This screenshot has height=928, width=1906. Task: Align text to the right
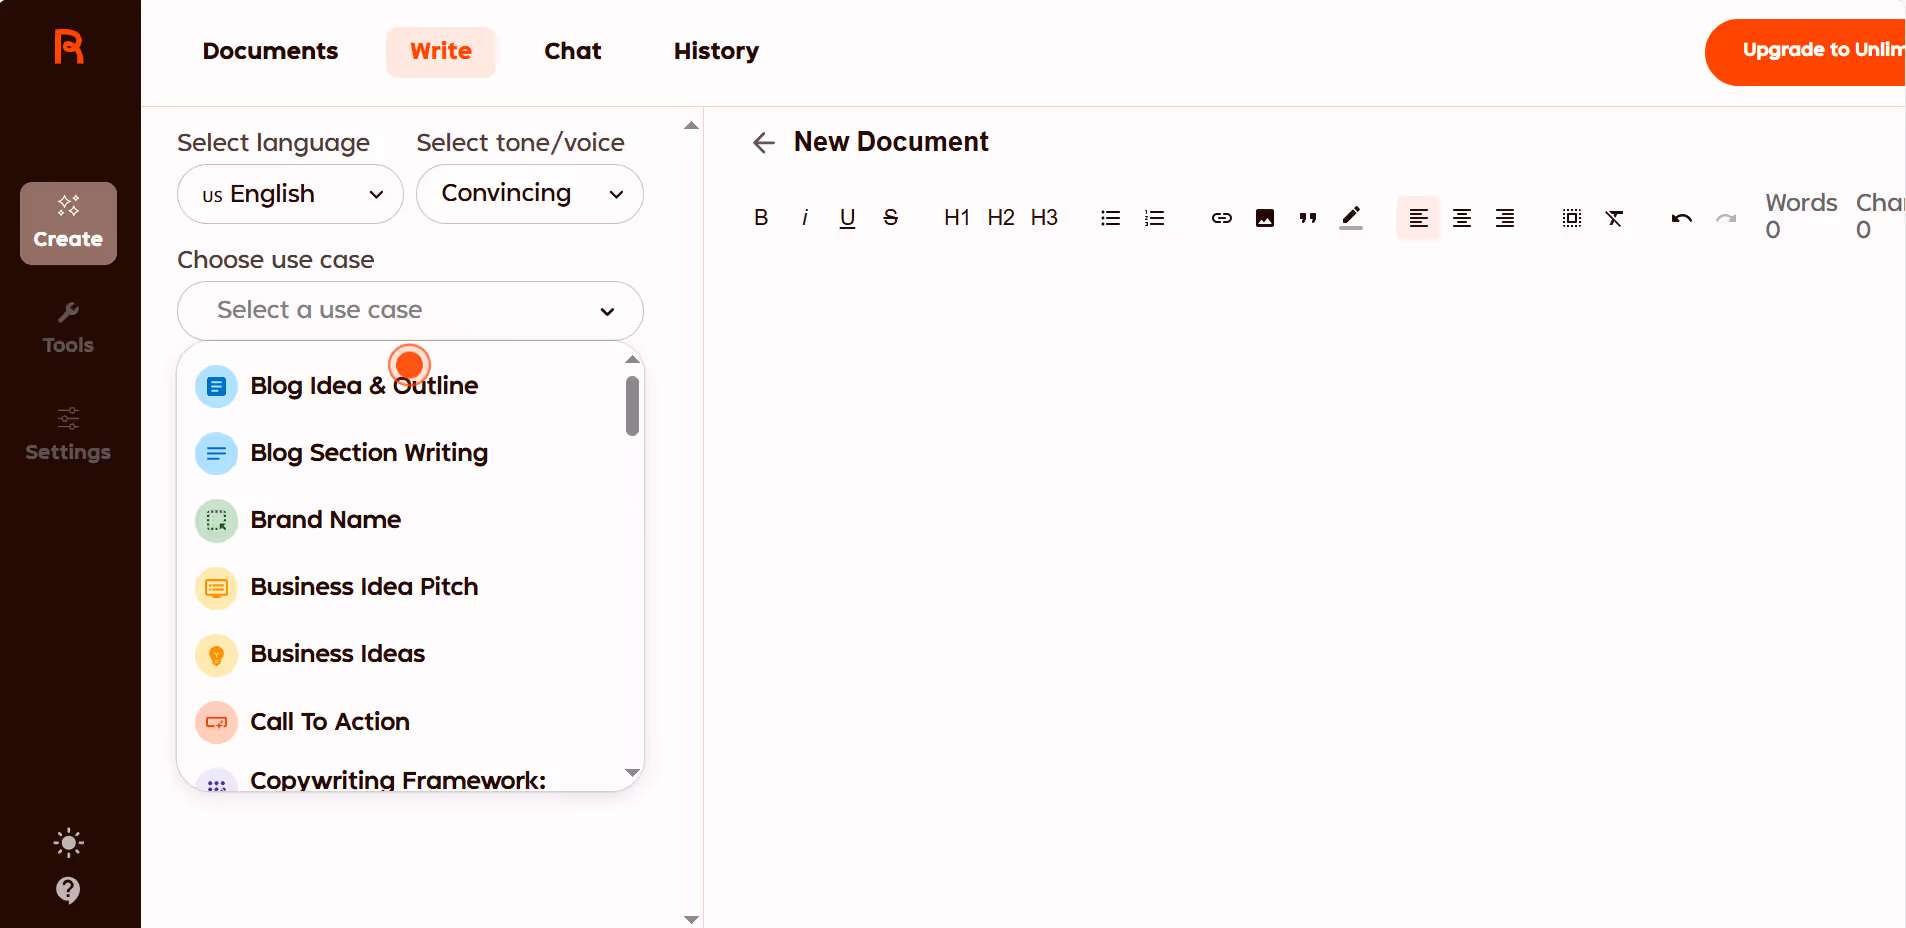(x=1504, y=218)
